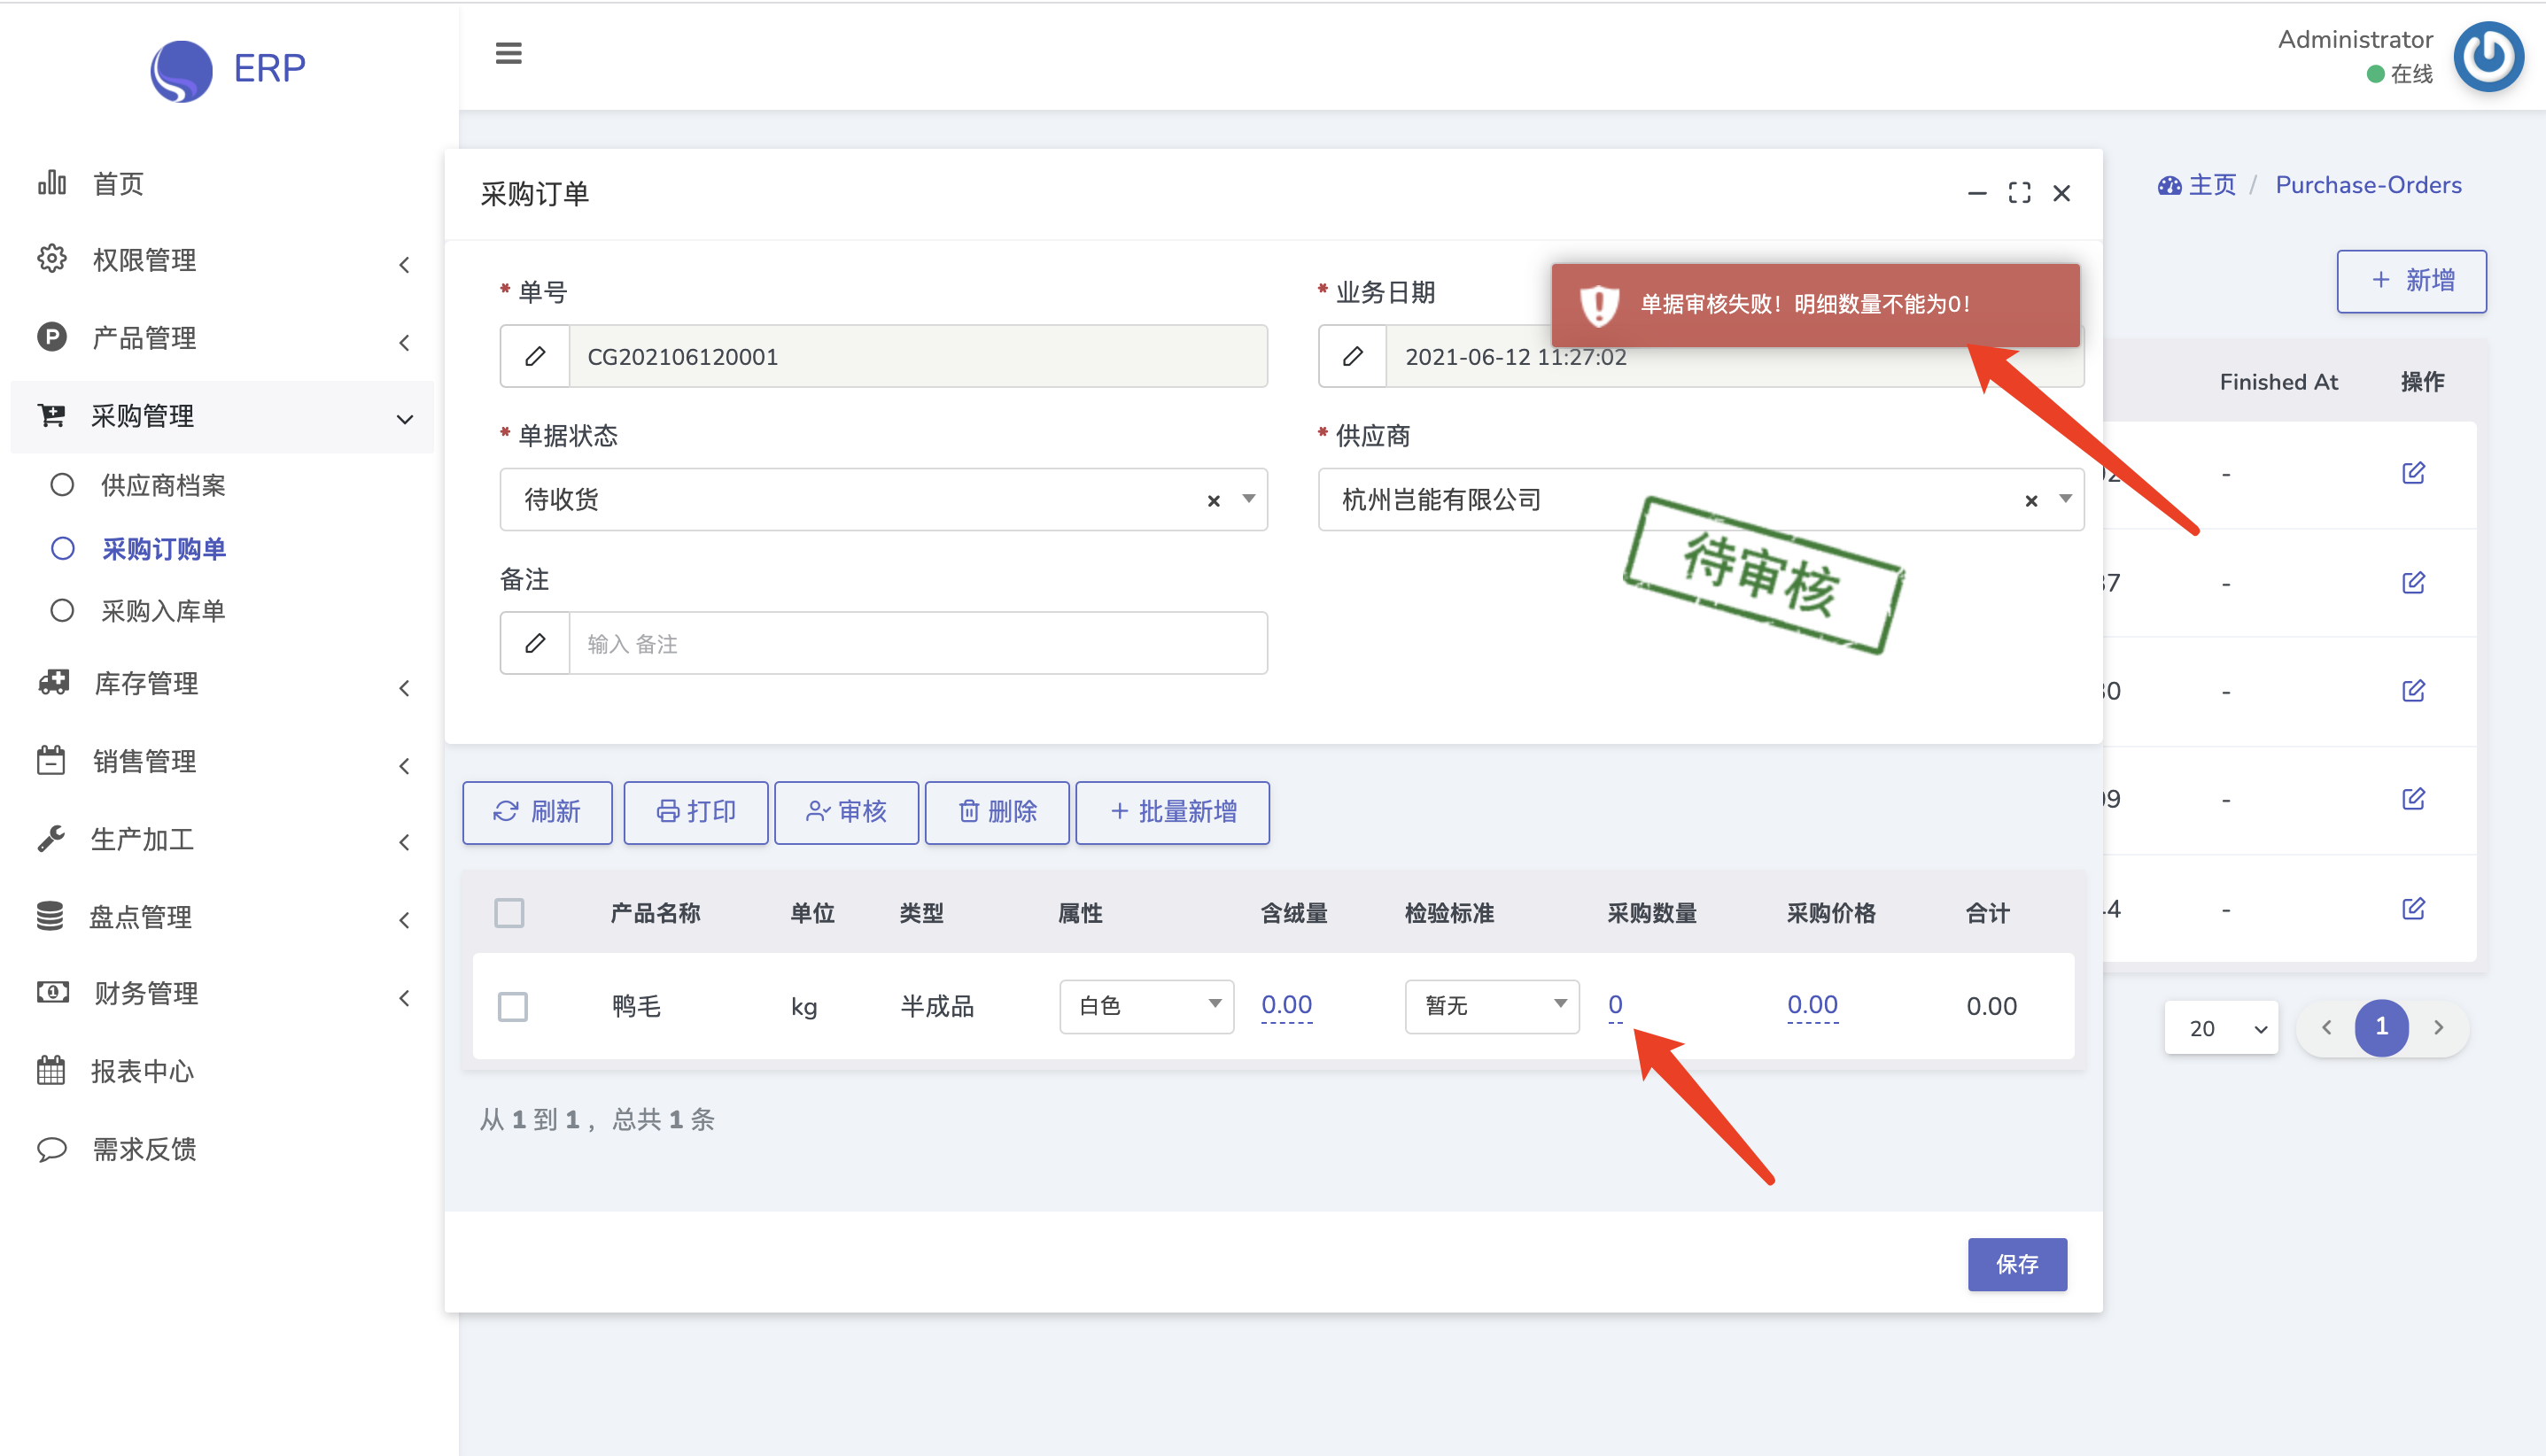Go to next pagination page arrow

coord(2439,1028)
